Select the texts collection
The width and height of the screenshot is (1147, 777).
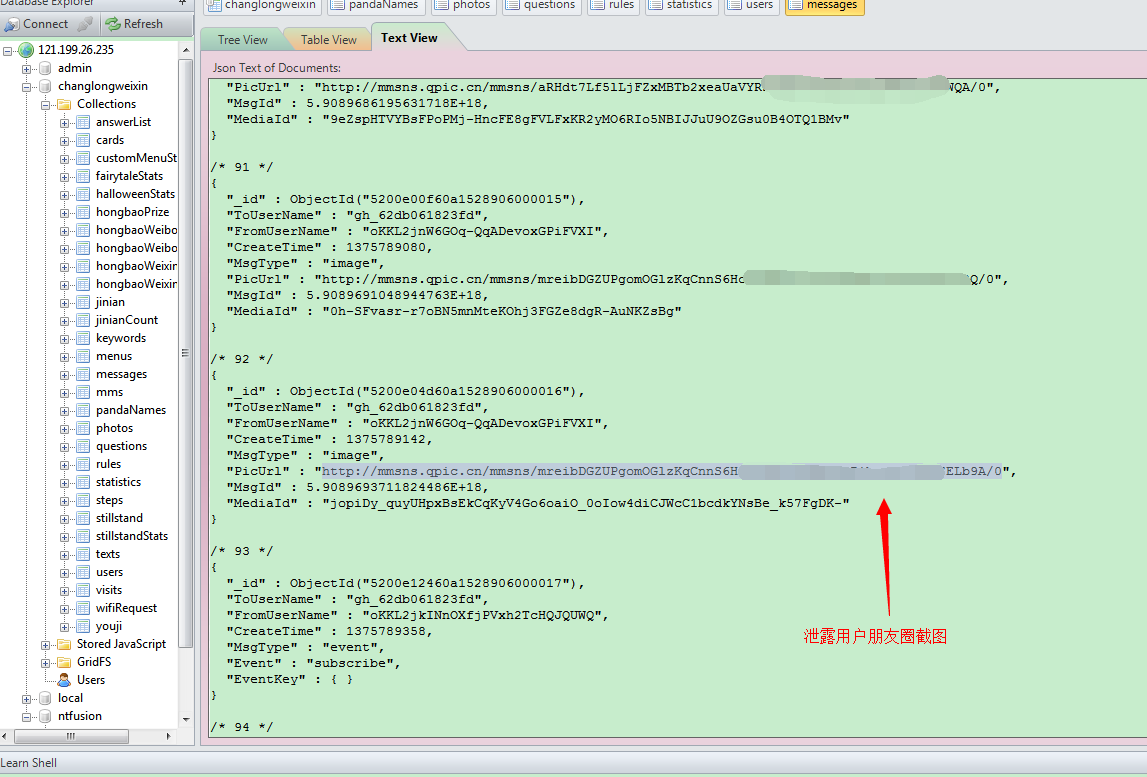point(108,554)
